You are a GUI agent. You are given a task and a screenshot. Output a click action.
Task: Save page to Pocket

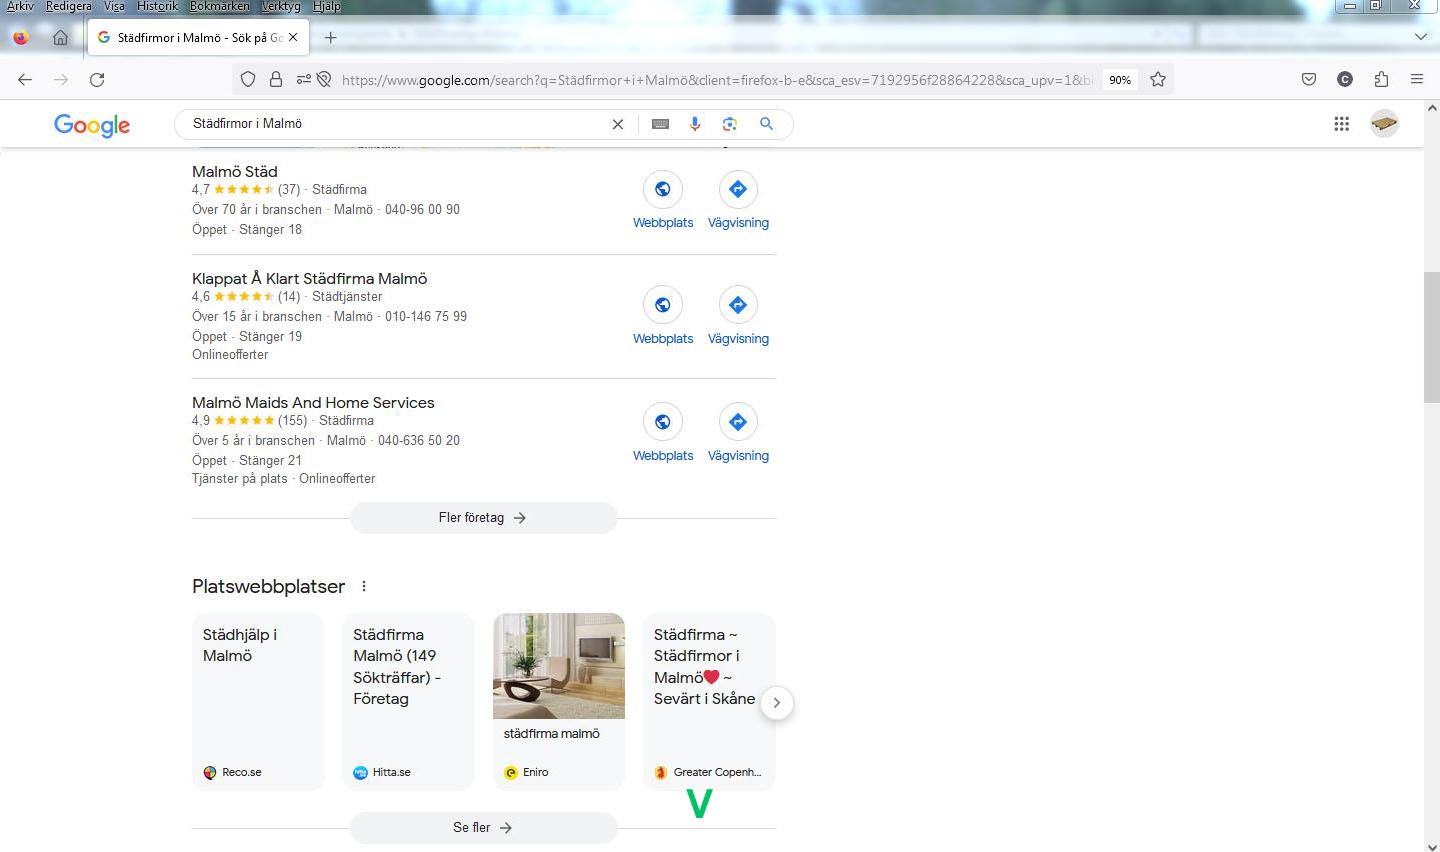[1309, 80]
